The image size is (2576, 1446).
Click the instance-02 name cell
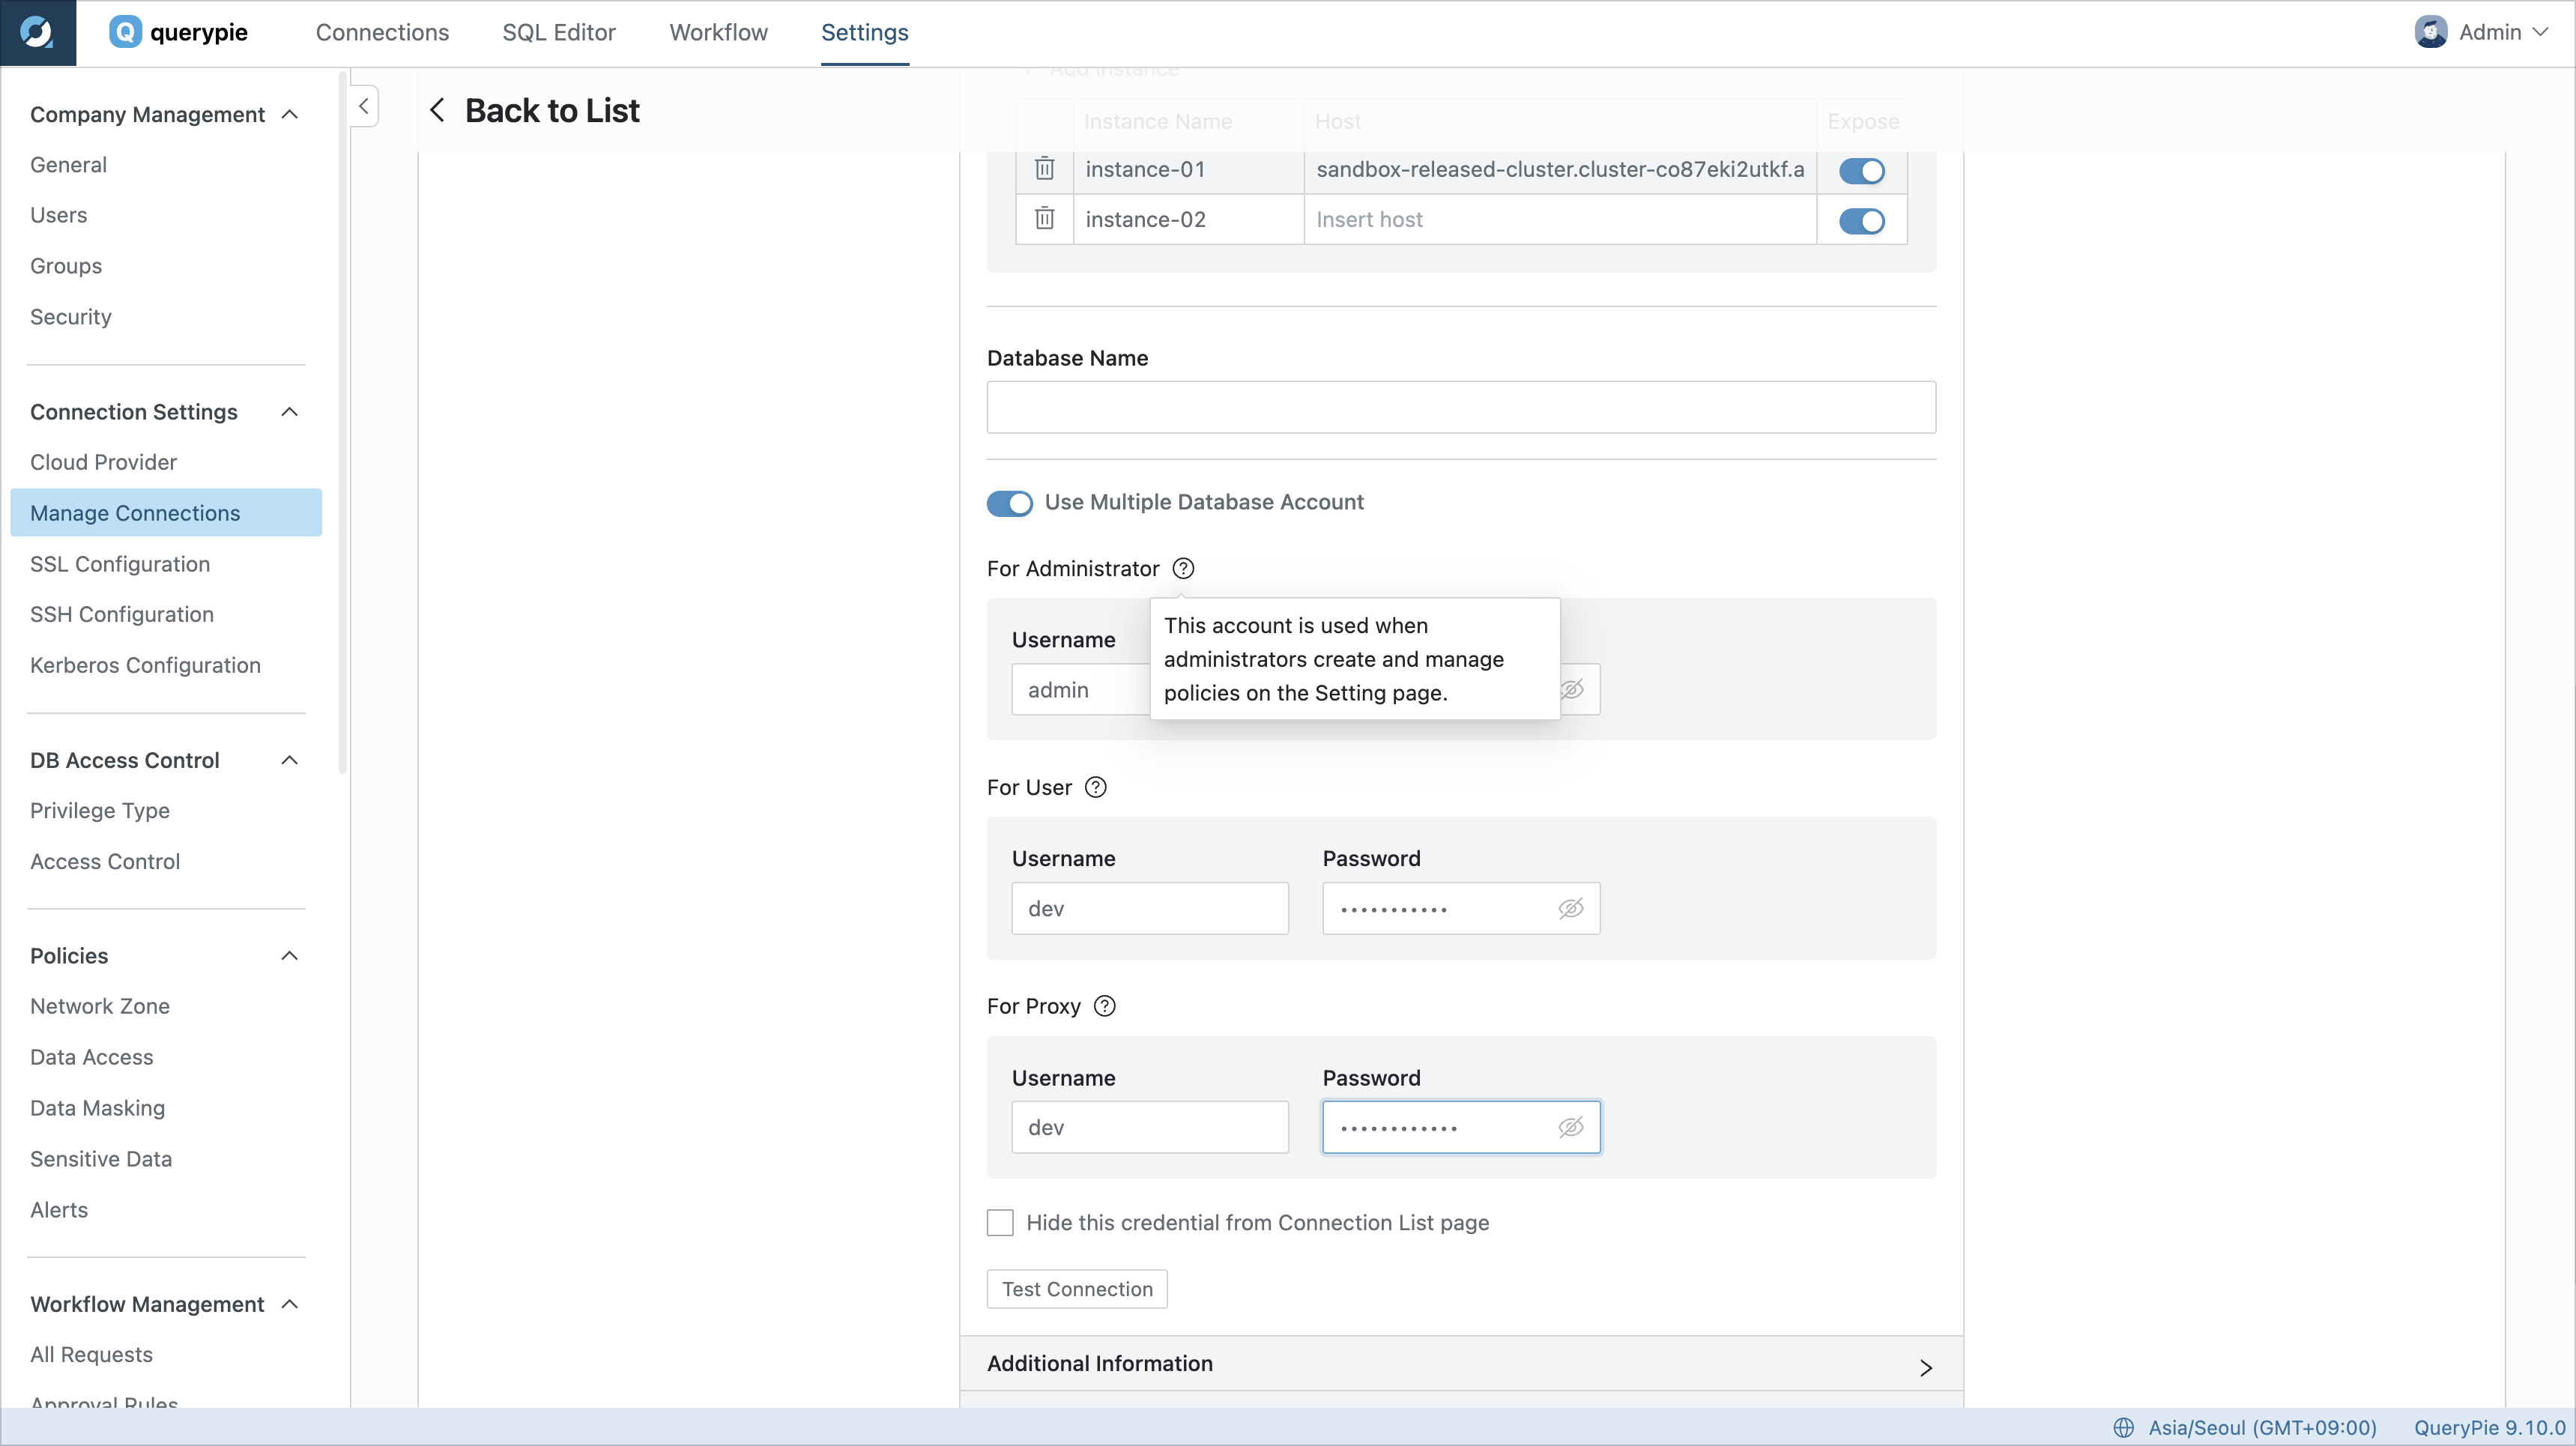[1188, 219]
